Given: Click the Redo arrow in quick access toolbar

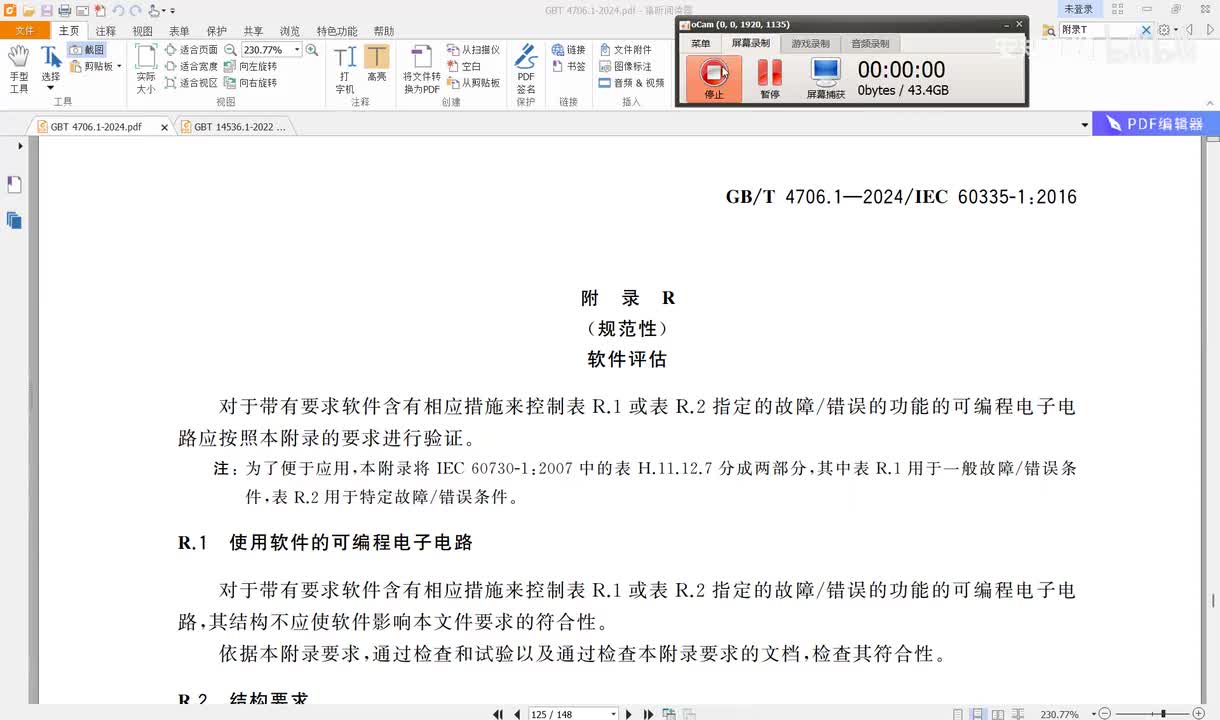Looking at the screenshot, I should (134, 10).
